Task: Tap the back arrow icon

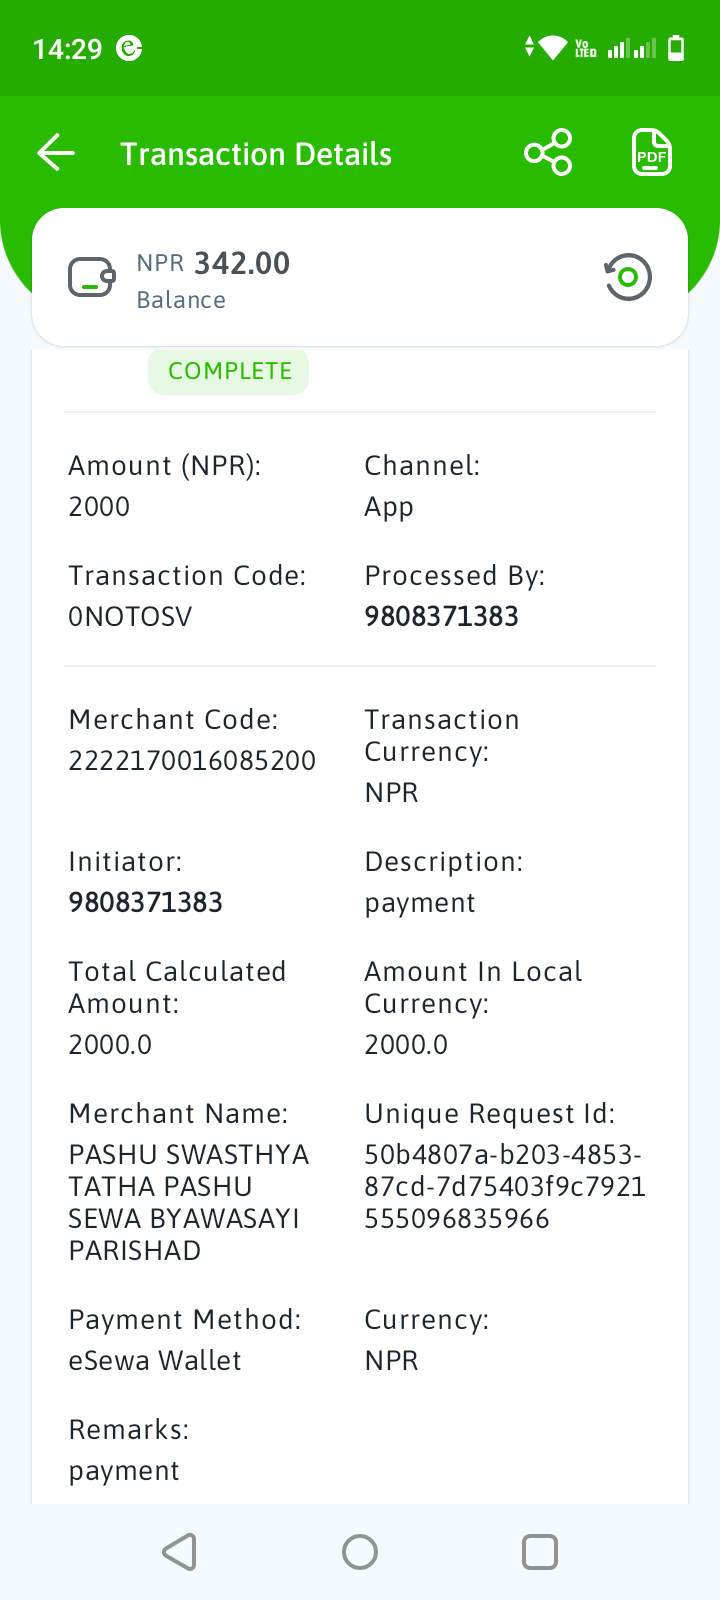Action: click(x=56, y=153)
